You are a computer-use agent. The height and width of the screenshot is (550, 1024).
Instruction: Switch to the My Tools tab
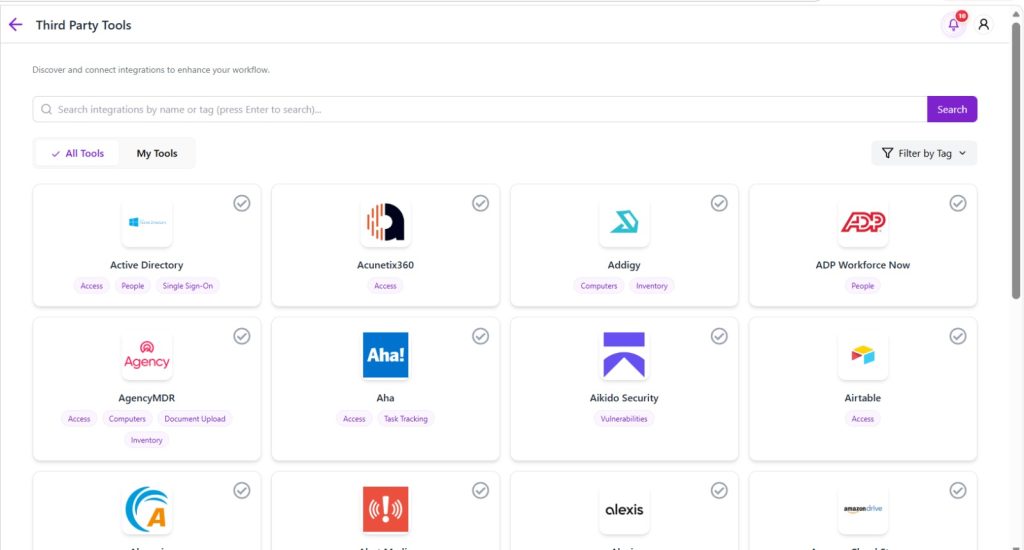(157, 154)
